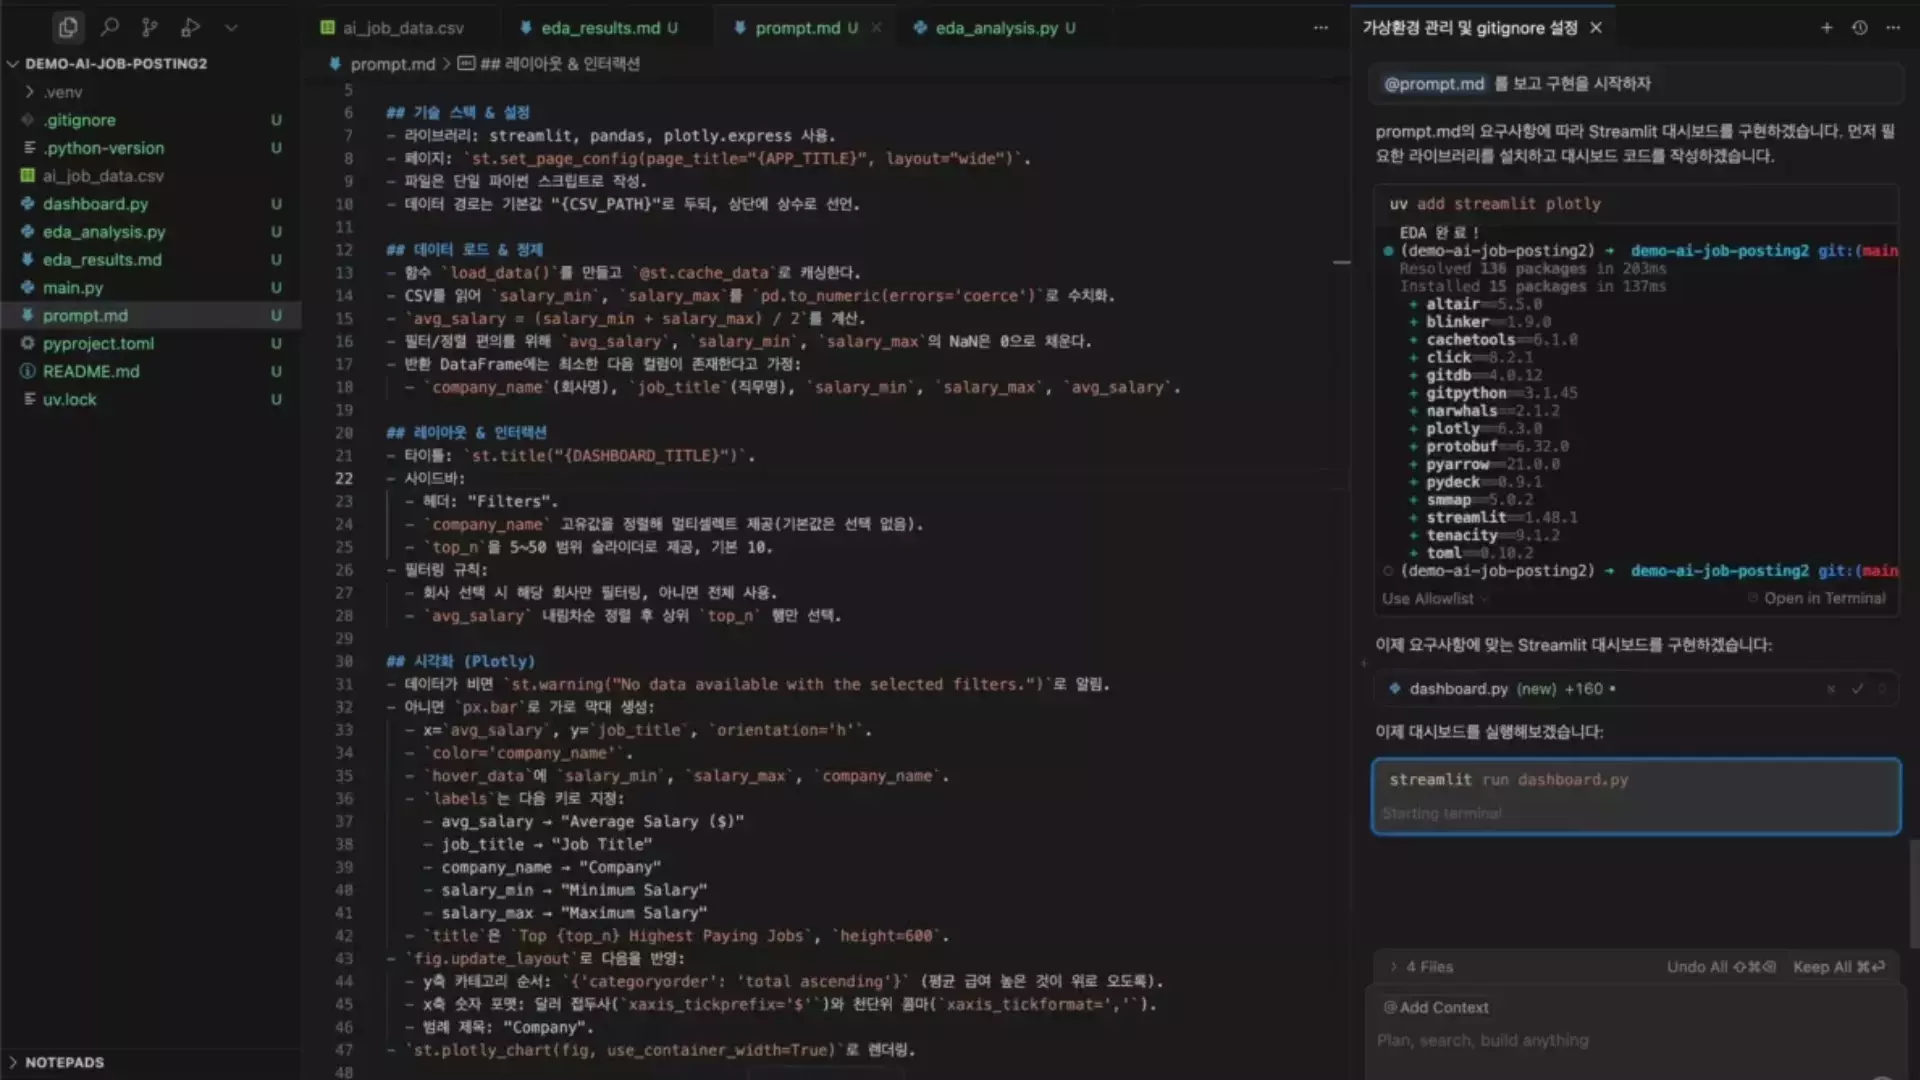Click the @prompt.md mention chip
Viewport: 1920px width, 1080px height.
[x=1434, y=84]
